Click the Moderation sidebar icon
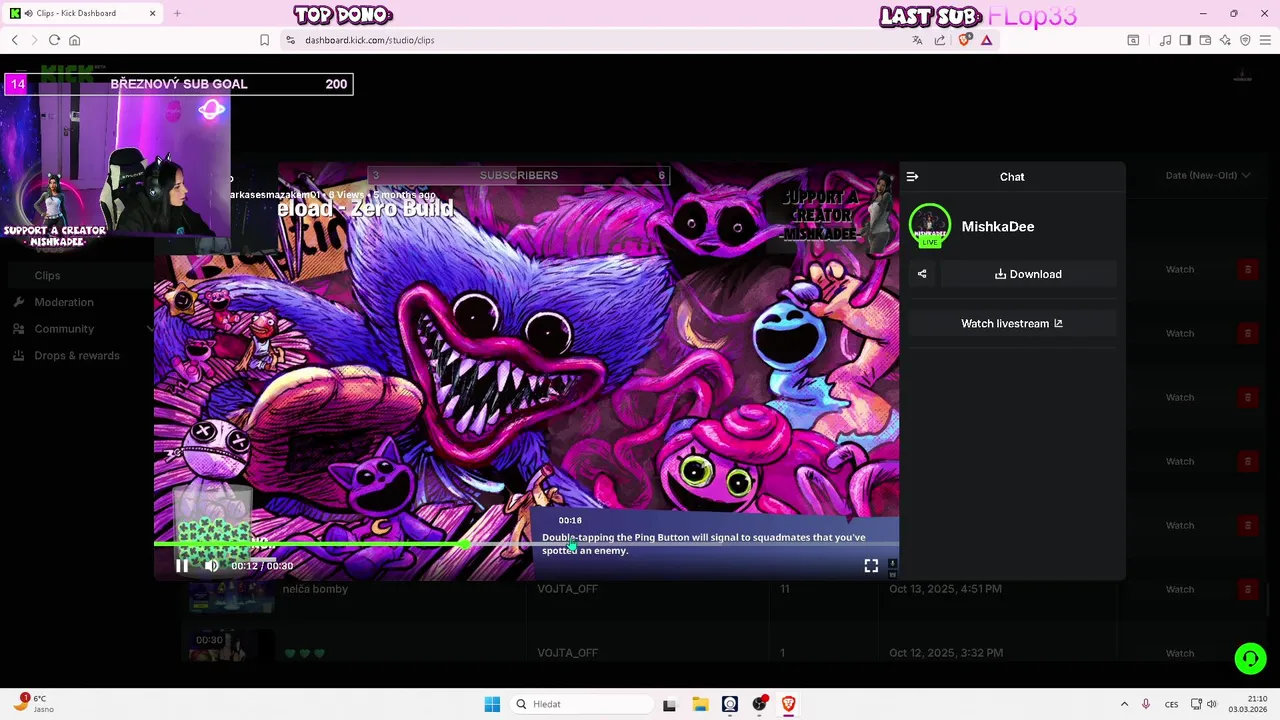Screen dimensions: 1280x720 tap(19, 302)
